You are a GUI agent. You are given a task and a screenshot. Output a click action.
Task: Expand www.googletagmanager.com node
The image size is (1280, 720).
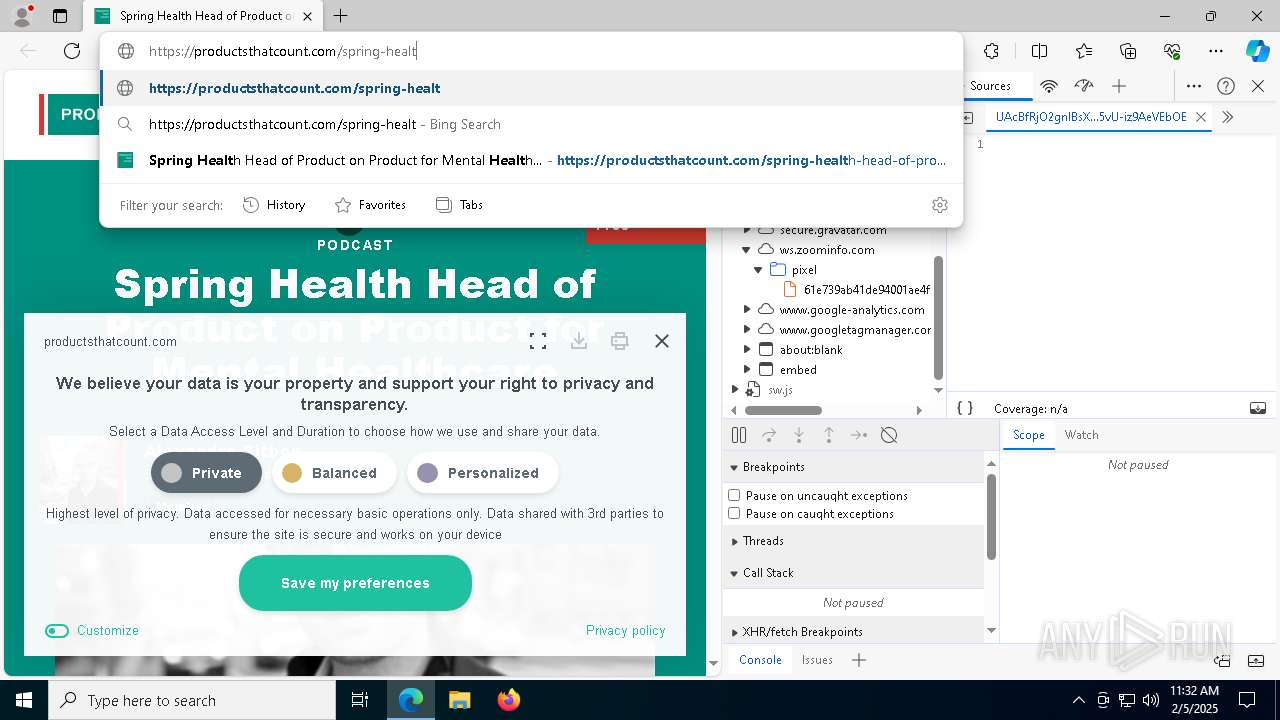point(746,330)
